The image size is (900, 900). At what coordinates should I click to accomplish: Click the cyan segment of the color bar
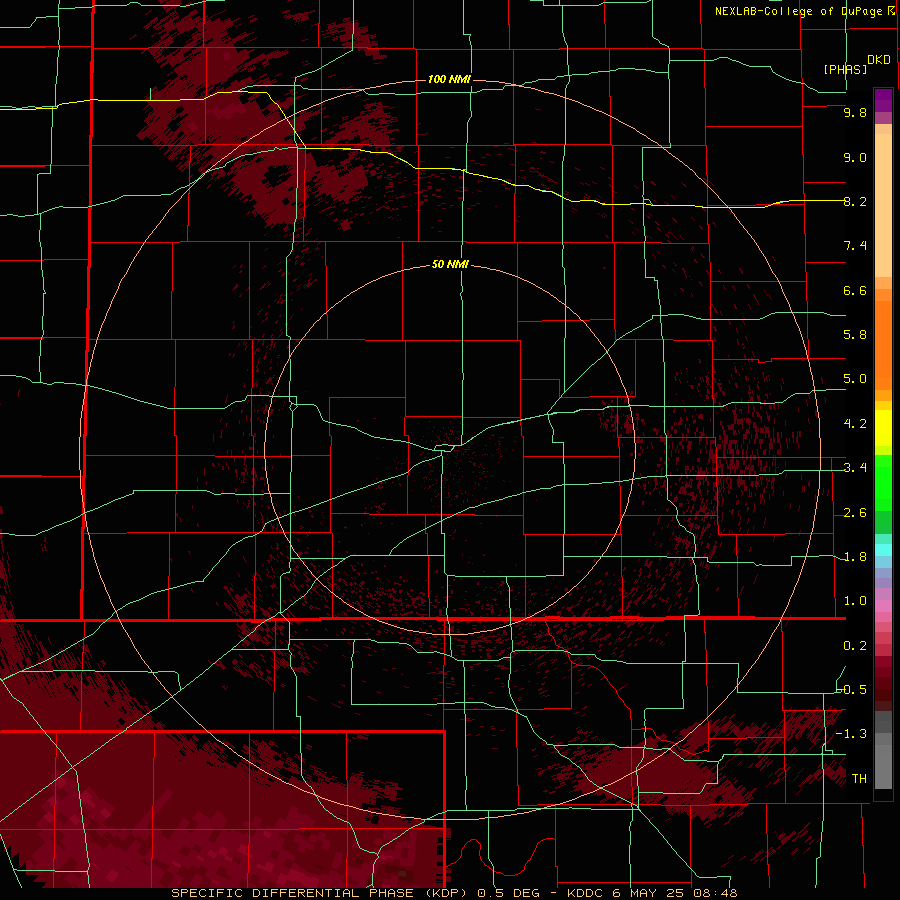[883, 549]
